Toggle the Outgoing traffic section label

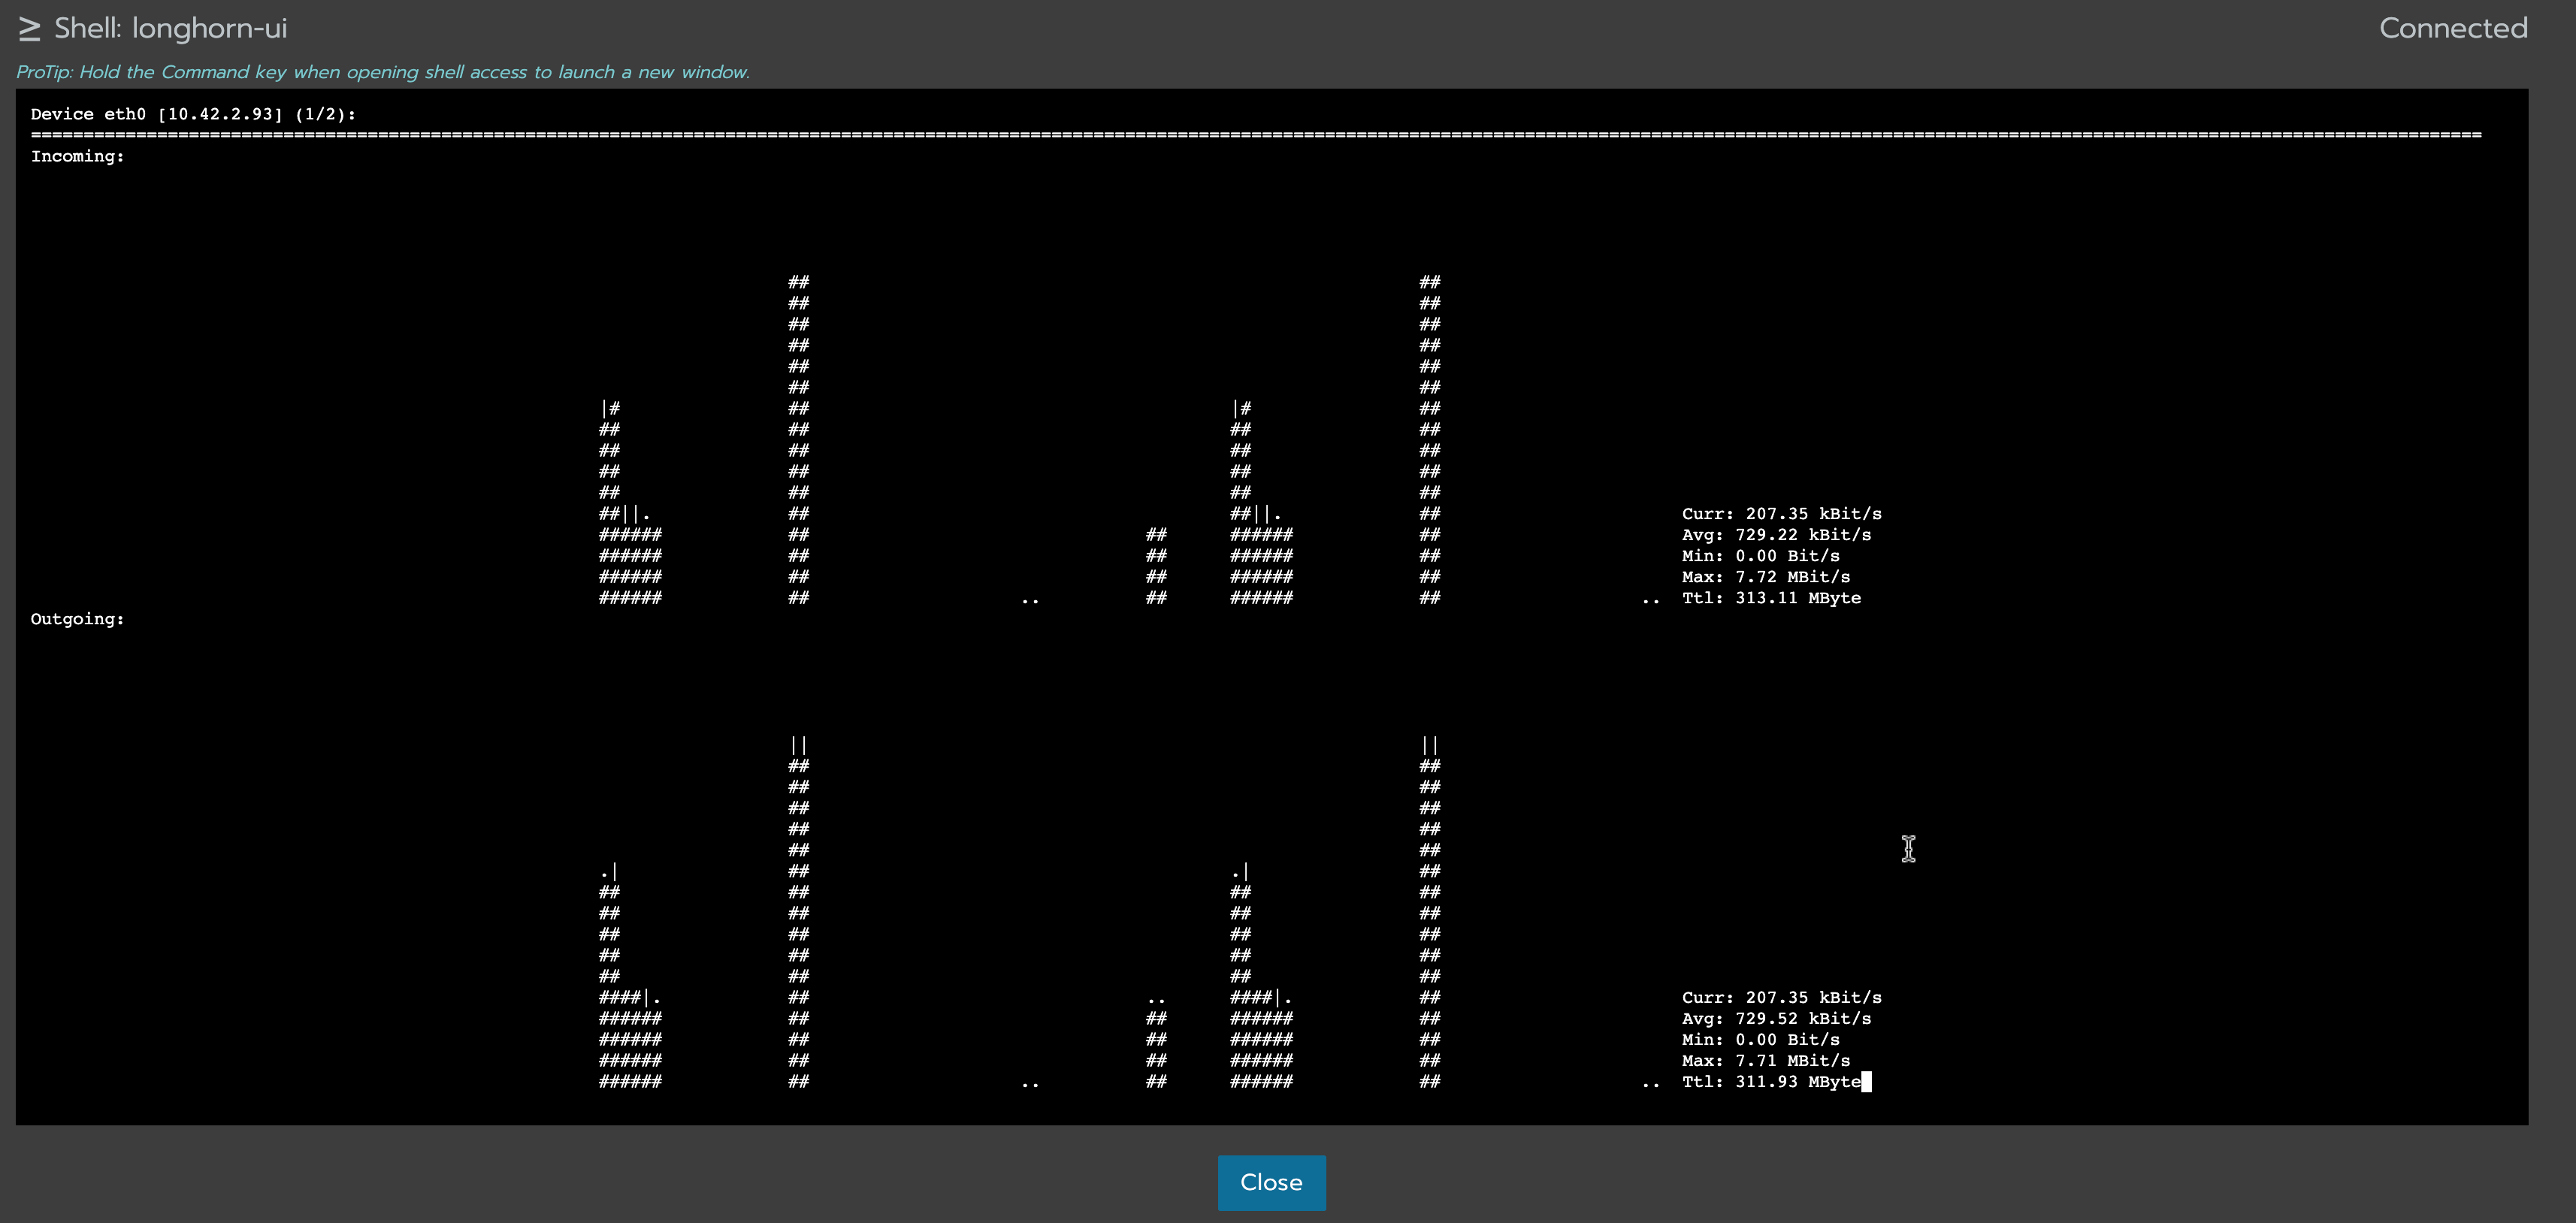point(77,618)
